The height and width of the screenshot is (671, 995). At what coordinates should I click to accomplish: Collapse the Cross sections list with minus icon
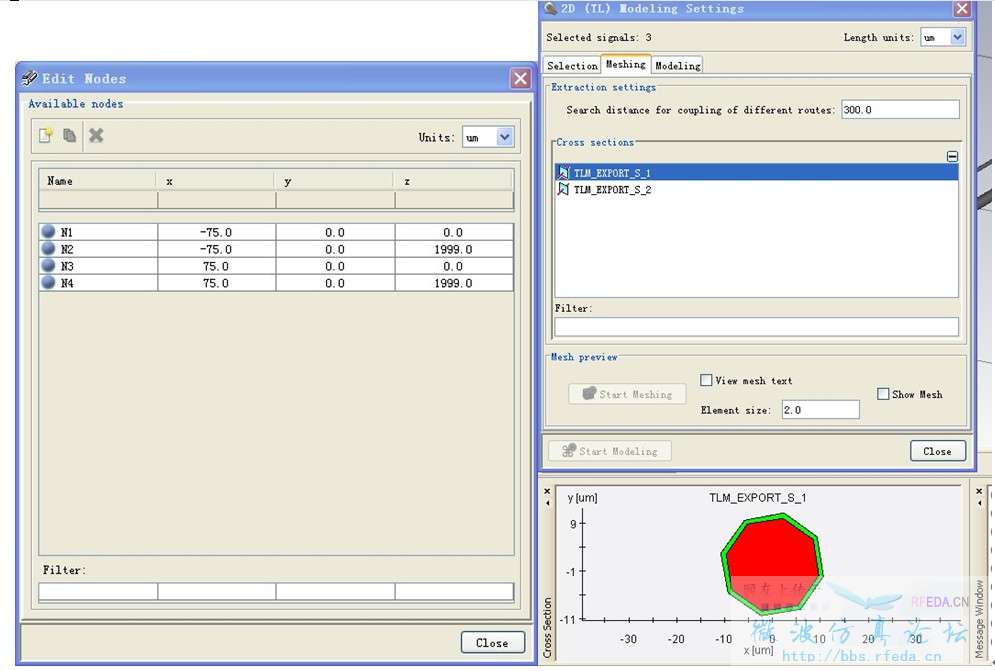(952, 156)
